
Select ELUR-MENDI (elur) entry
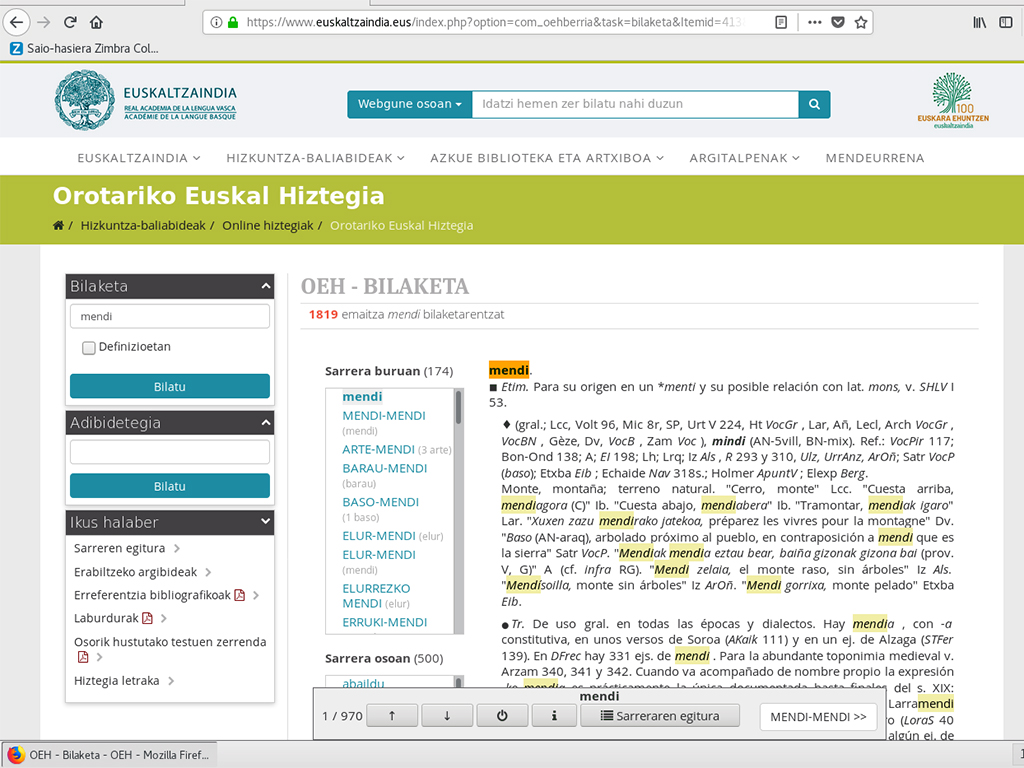point(379,536)
